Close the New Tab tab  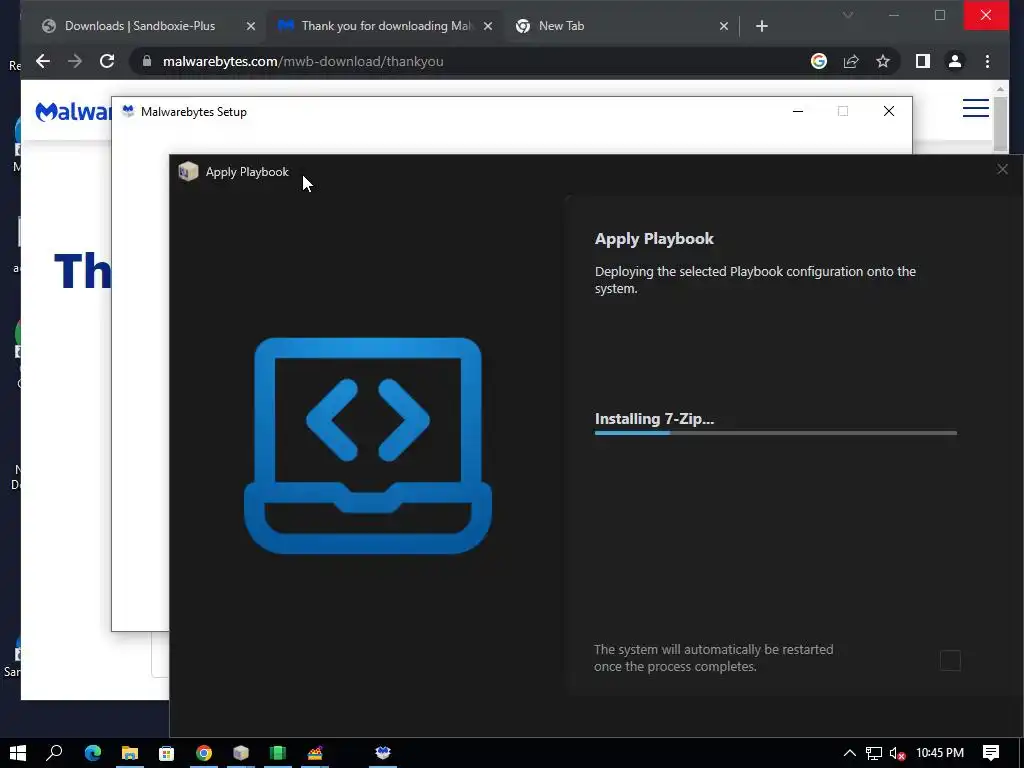(x=724, y=26)
